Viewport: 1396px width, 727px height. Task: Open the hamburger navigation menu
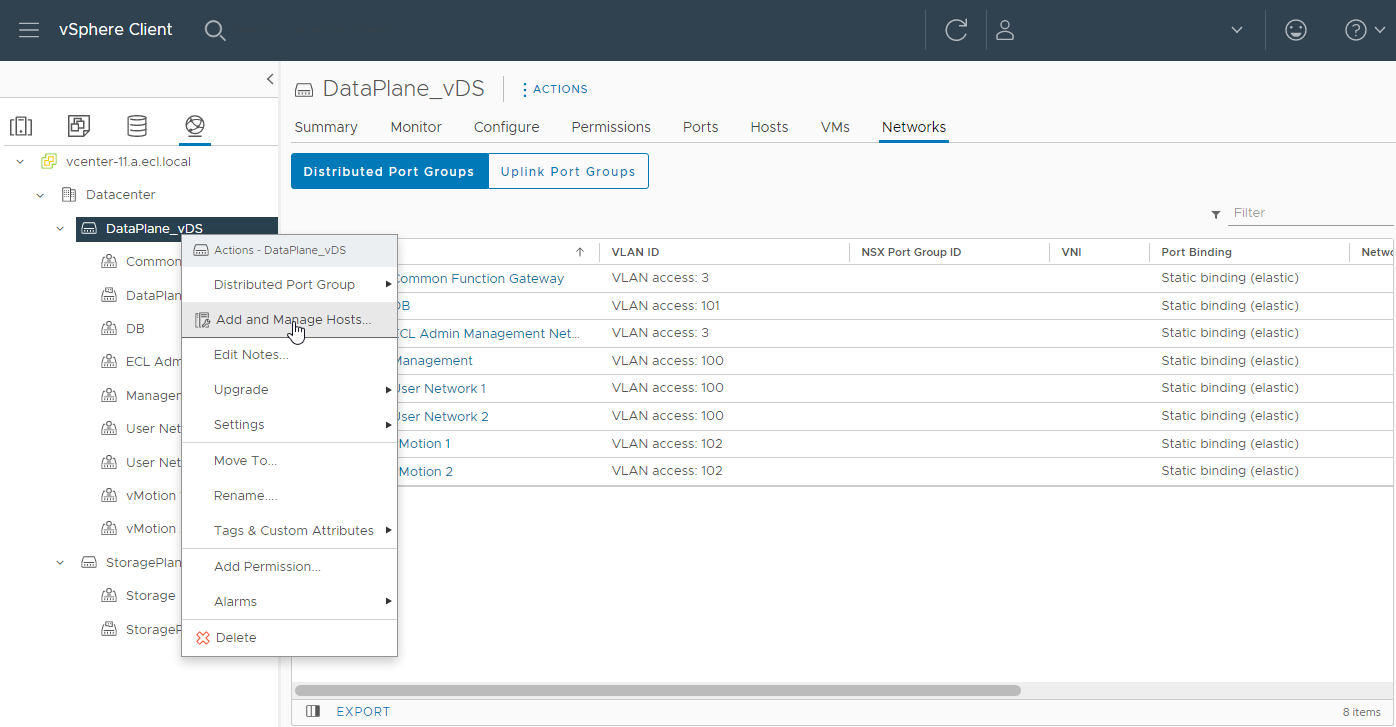pos(29,30)
